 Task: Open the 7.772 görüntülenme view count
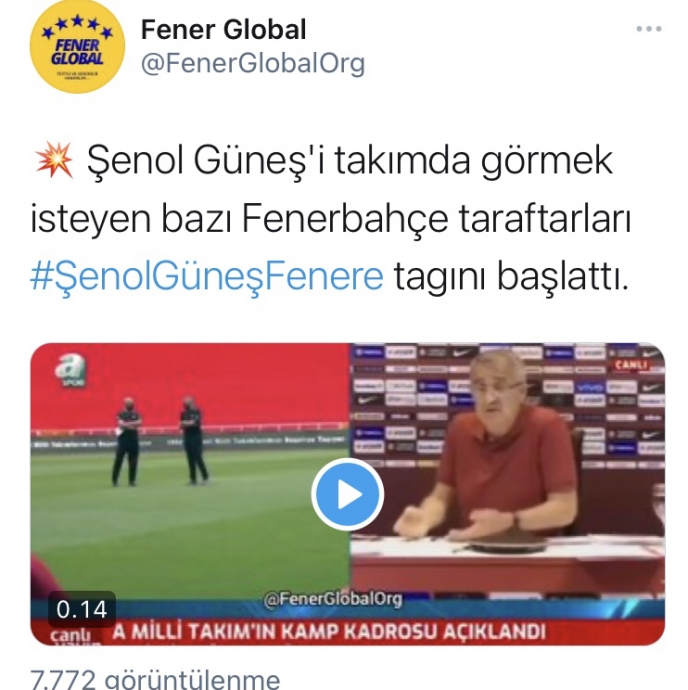pos(155,679)
